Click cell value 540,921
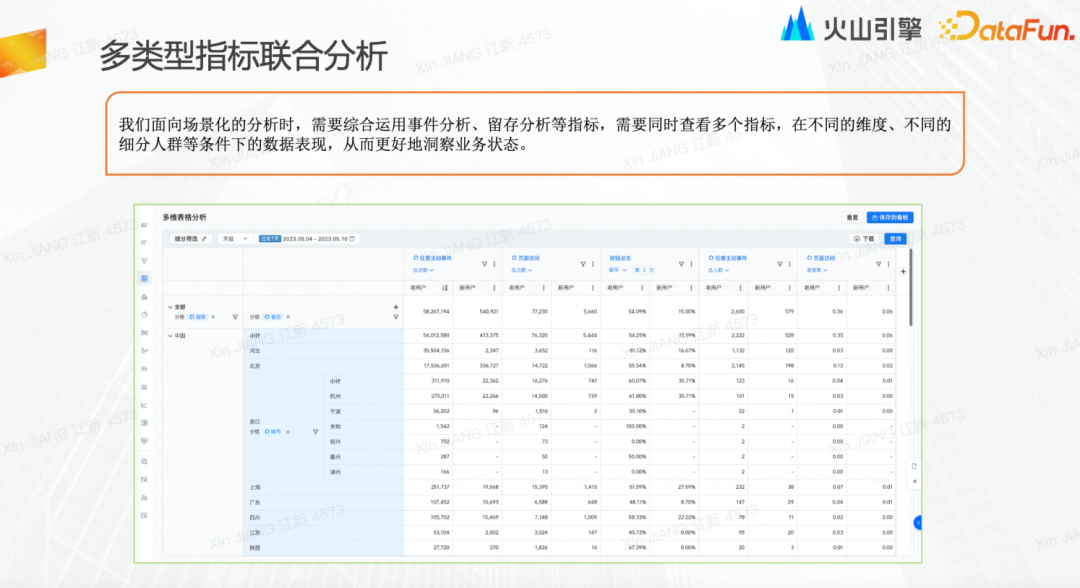1080x588 pixels. (x=488, y=312)
